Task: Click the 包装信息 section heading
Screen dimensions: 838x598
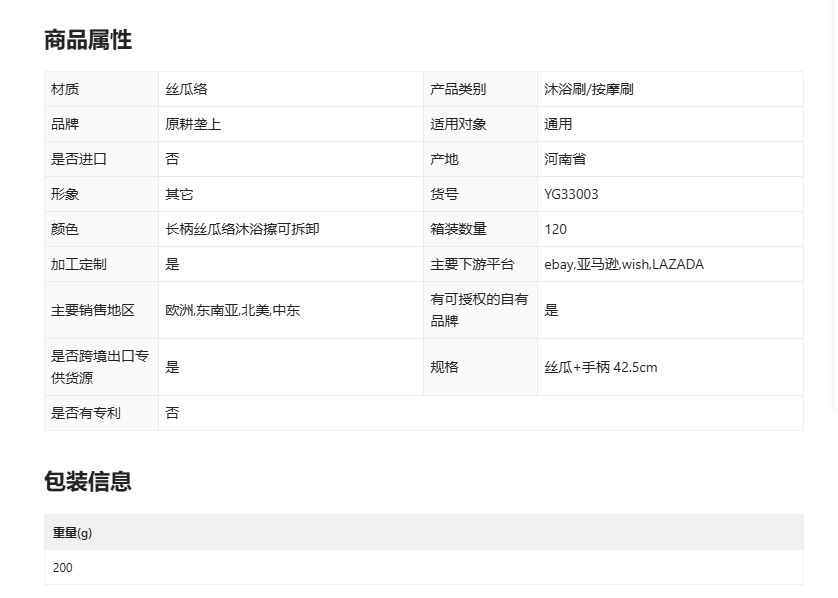Action: pyautogui.click(x=88, y=481)
